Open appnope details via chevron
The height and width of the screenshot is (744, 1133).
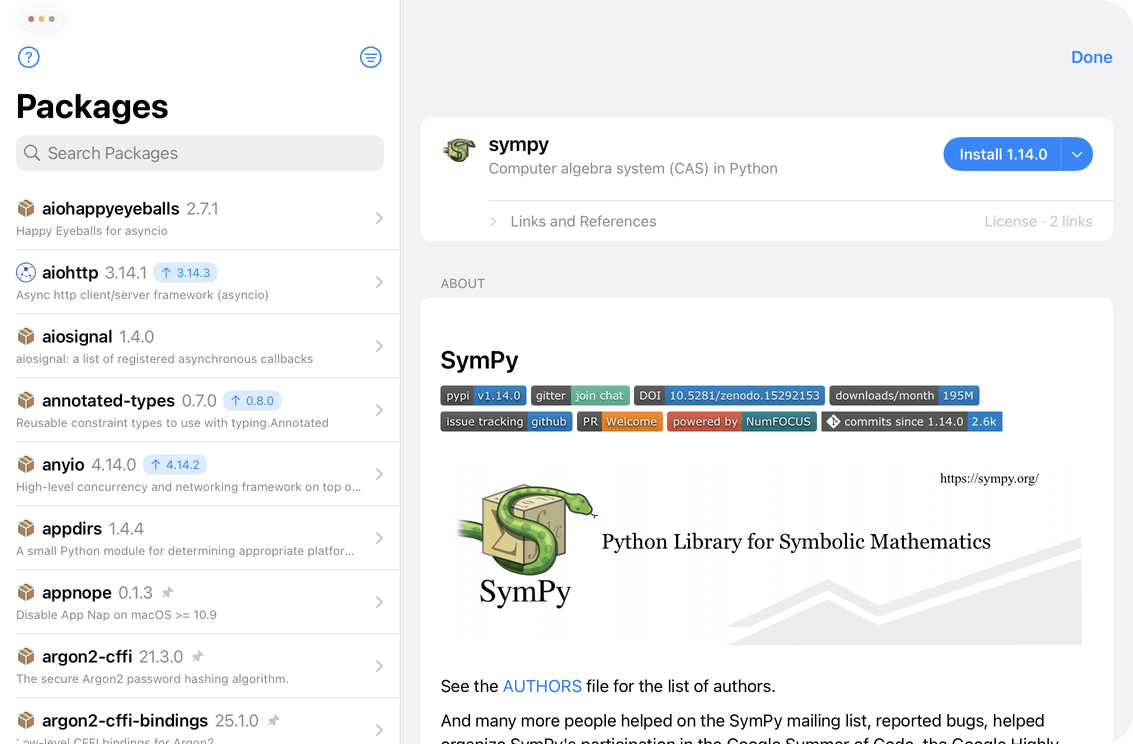(x=379, y=602)
